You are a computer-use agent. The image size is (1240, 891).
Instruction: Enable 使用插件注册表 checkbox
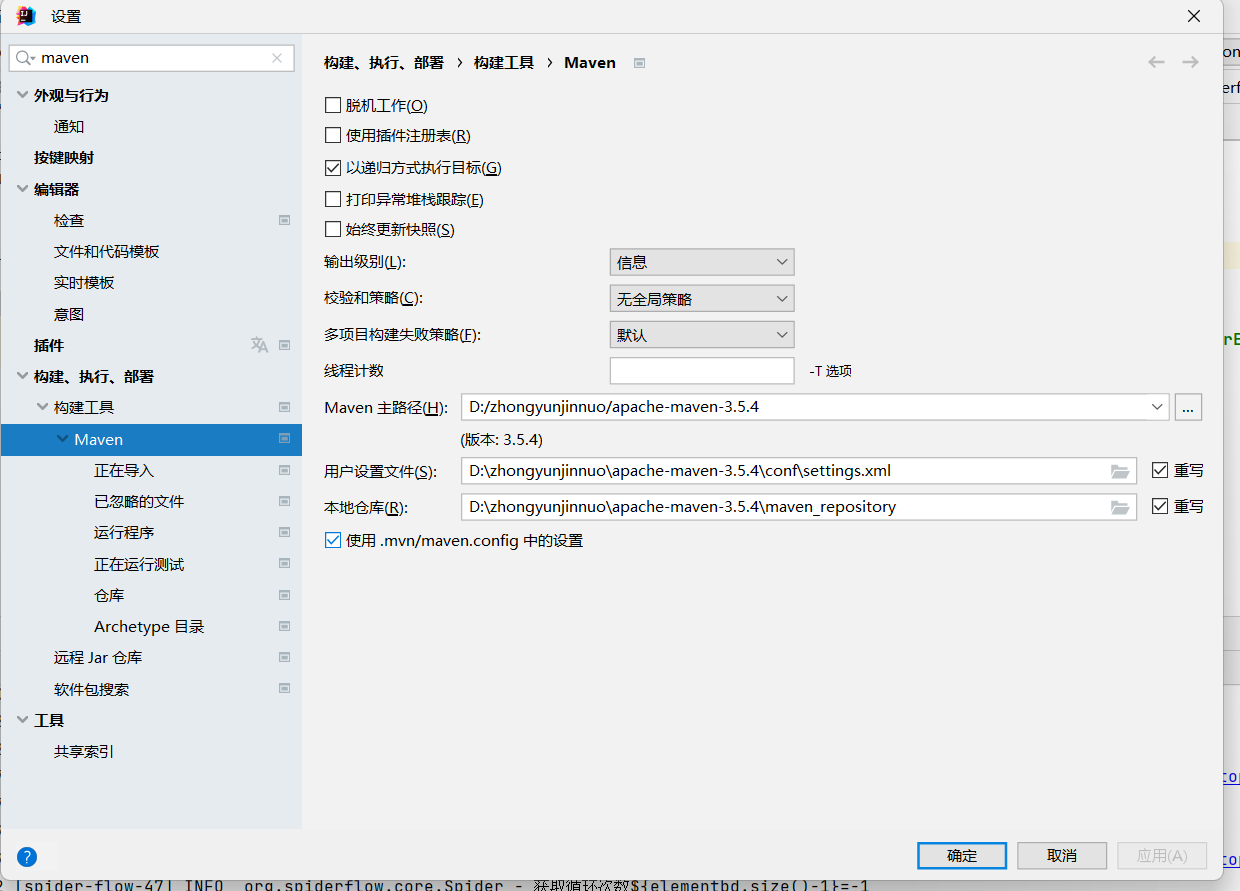[x=333, y=135]
